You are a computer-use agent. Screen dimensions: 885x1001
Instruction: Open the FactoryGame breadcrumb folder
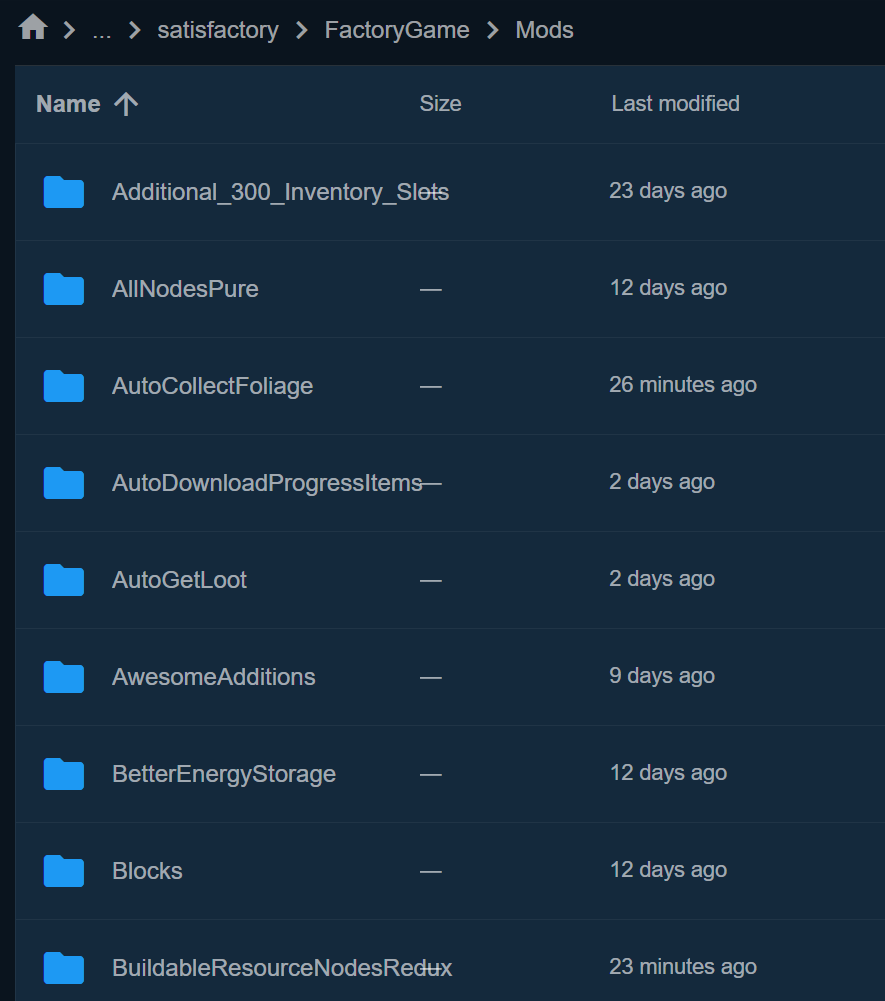tap(397, 30)
